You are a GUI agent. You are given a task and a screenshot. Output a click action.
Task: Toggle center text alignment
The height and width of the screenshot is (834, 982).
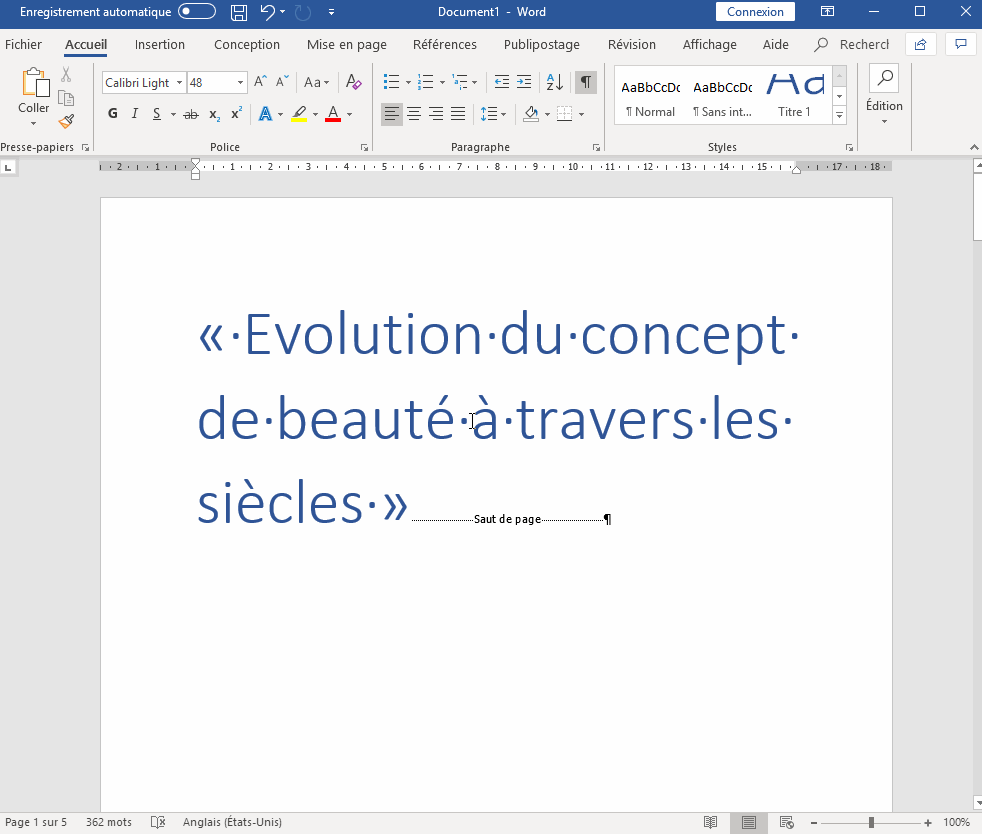(x=413, y=113)
